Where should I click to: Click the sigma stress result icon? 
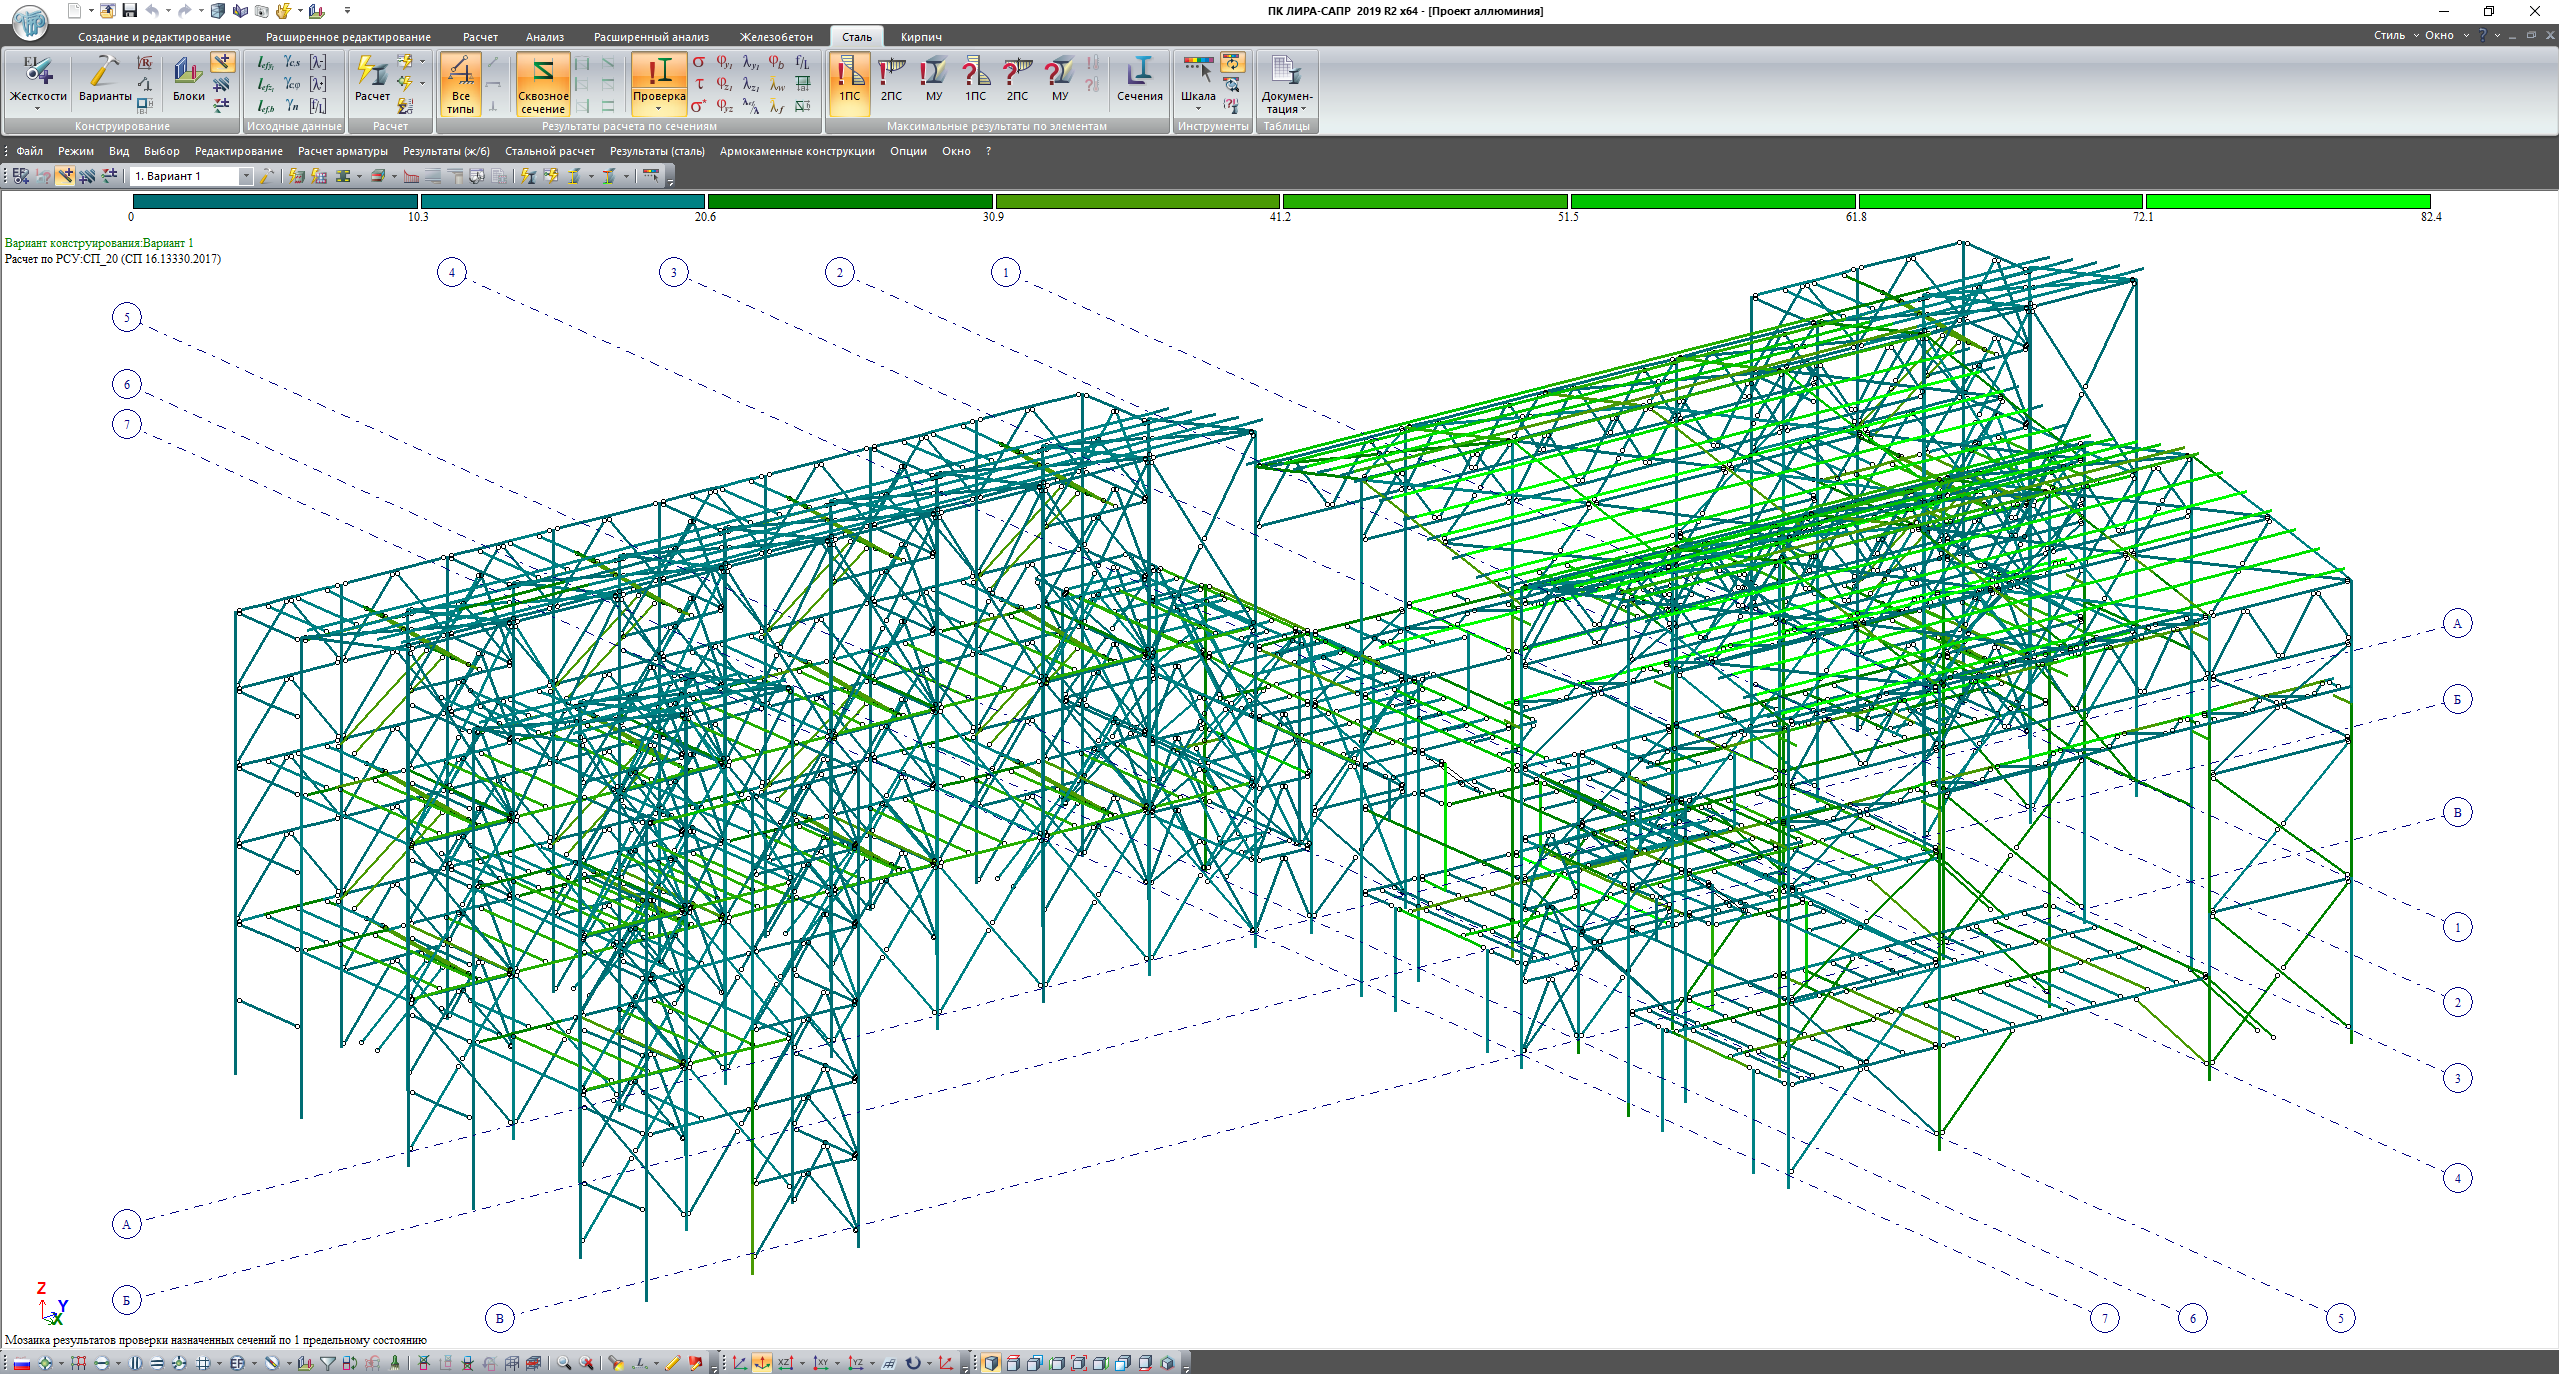pos(699,63)
